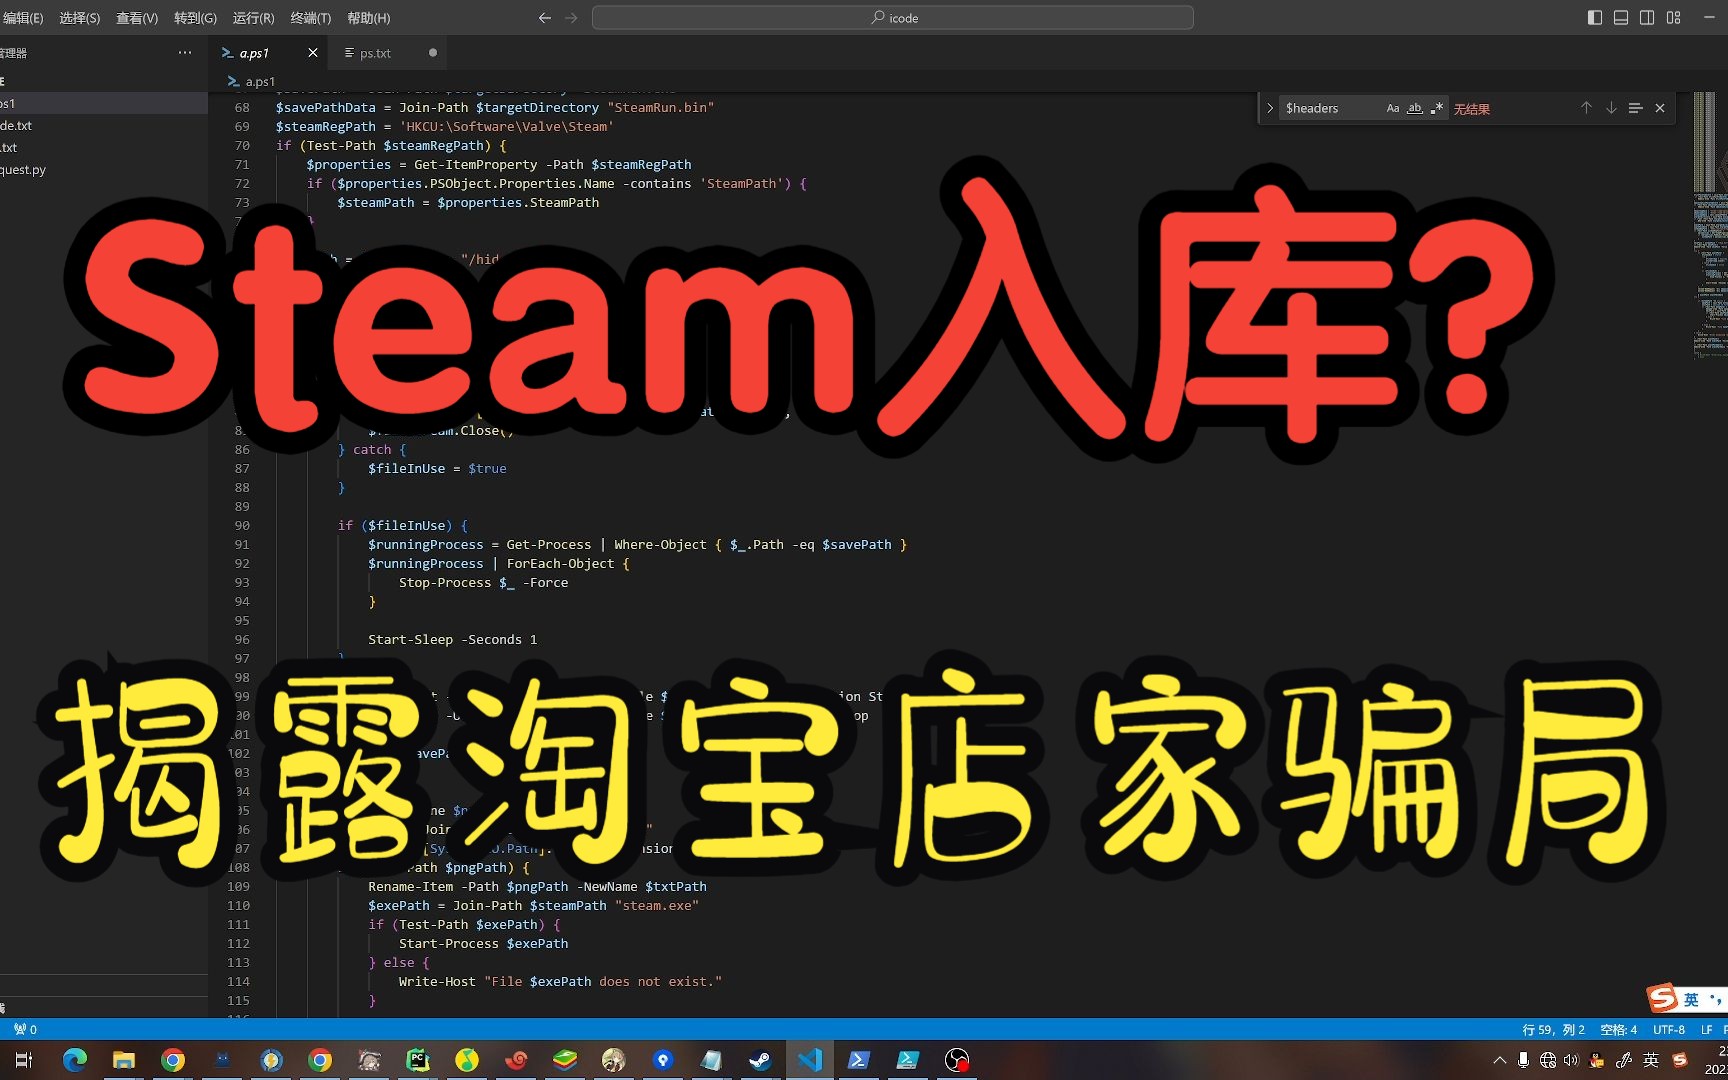Click the ports forwarded status item showing 0

pos(26,1029)
